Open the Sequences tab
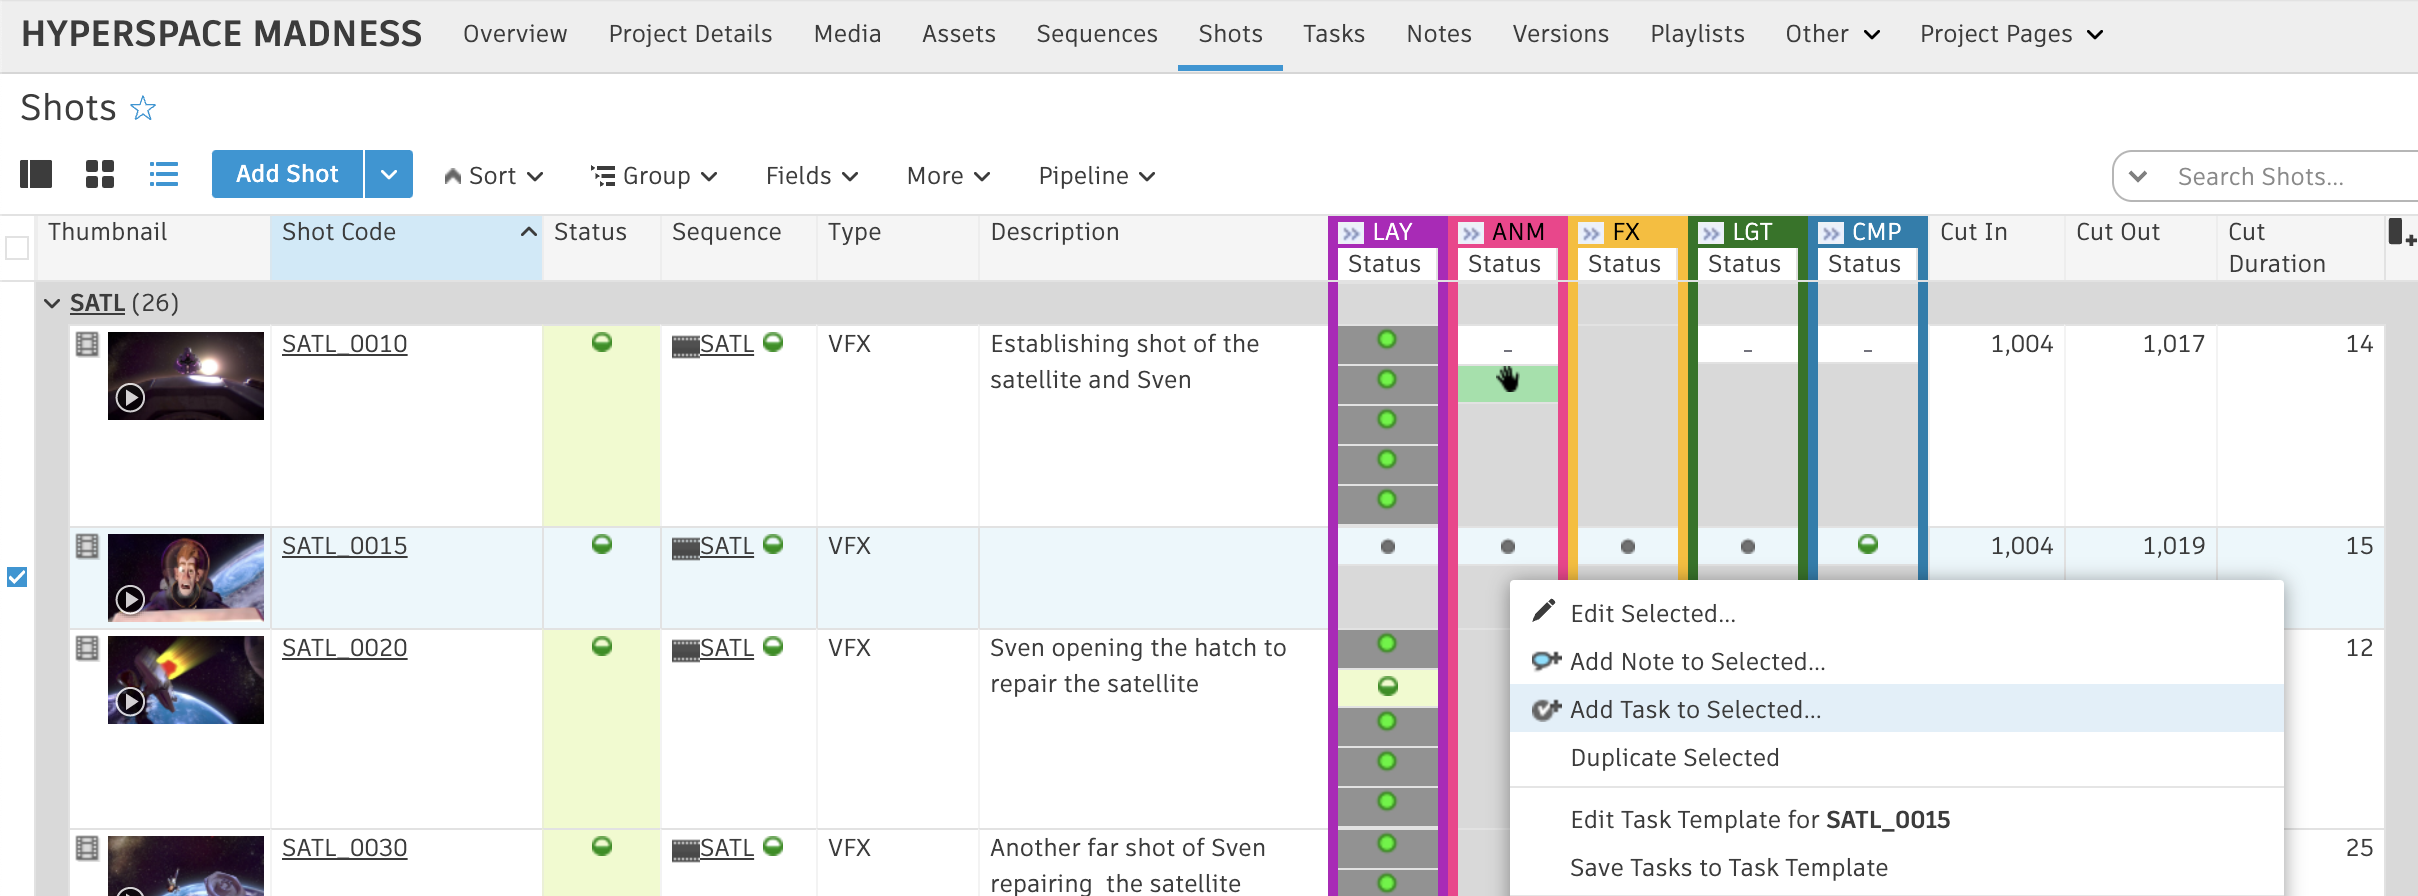 click(1096, 34)
